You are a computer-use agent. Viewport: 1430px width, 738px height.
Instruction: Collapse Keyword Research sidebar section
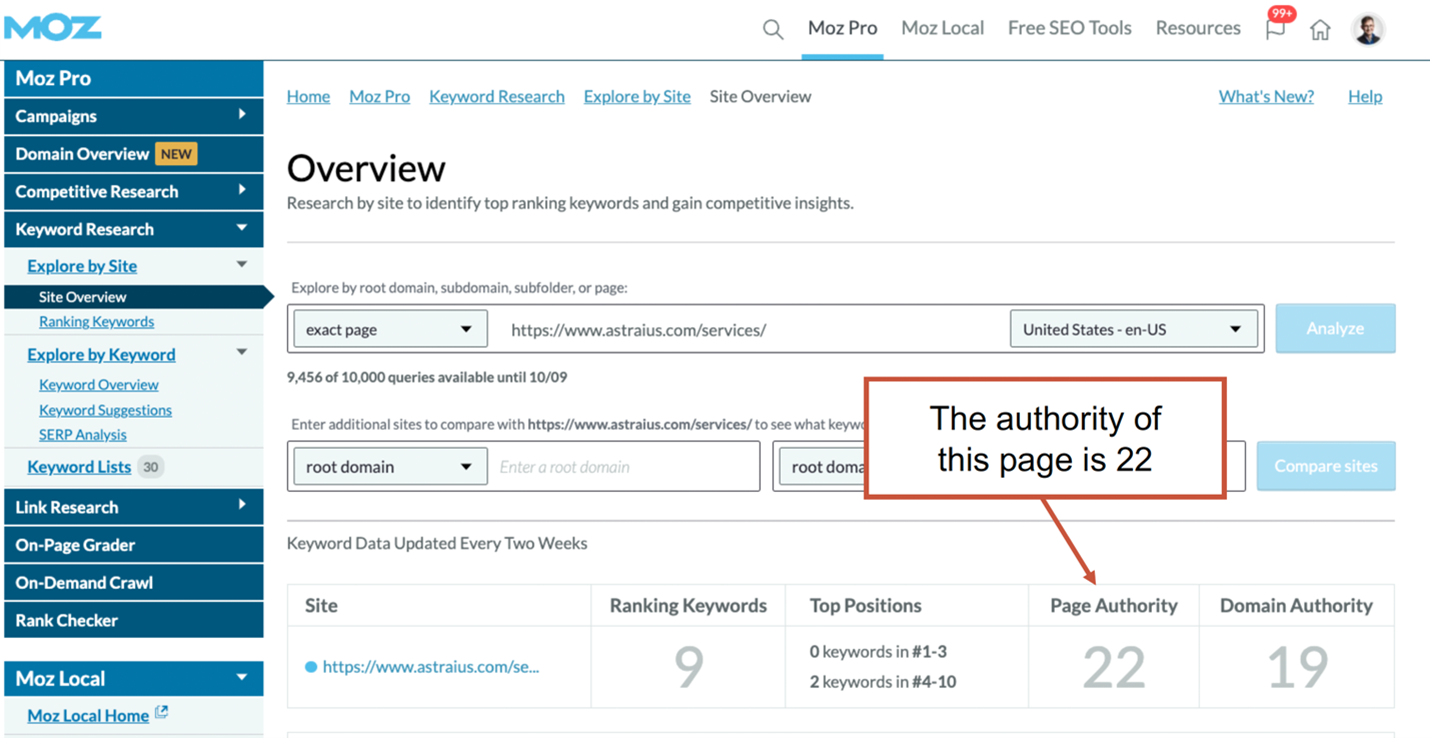pyautogui.click(x=134, y=229)
